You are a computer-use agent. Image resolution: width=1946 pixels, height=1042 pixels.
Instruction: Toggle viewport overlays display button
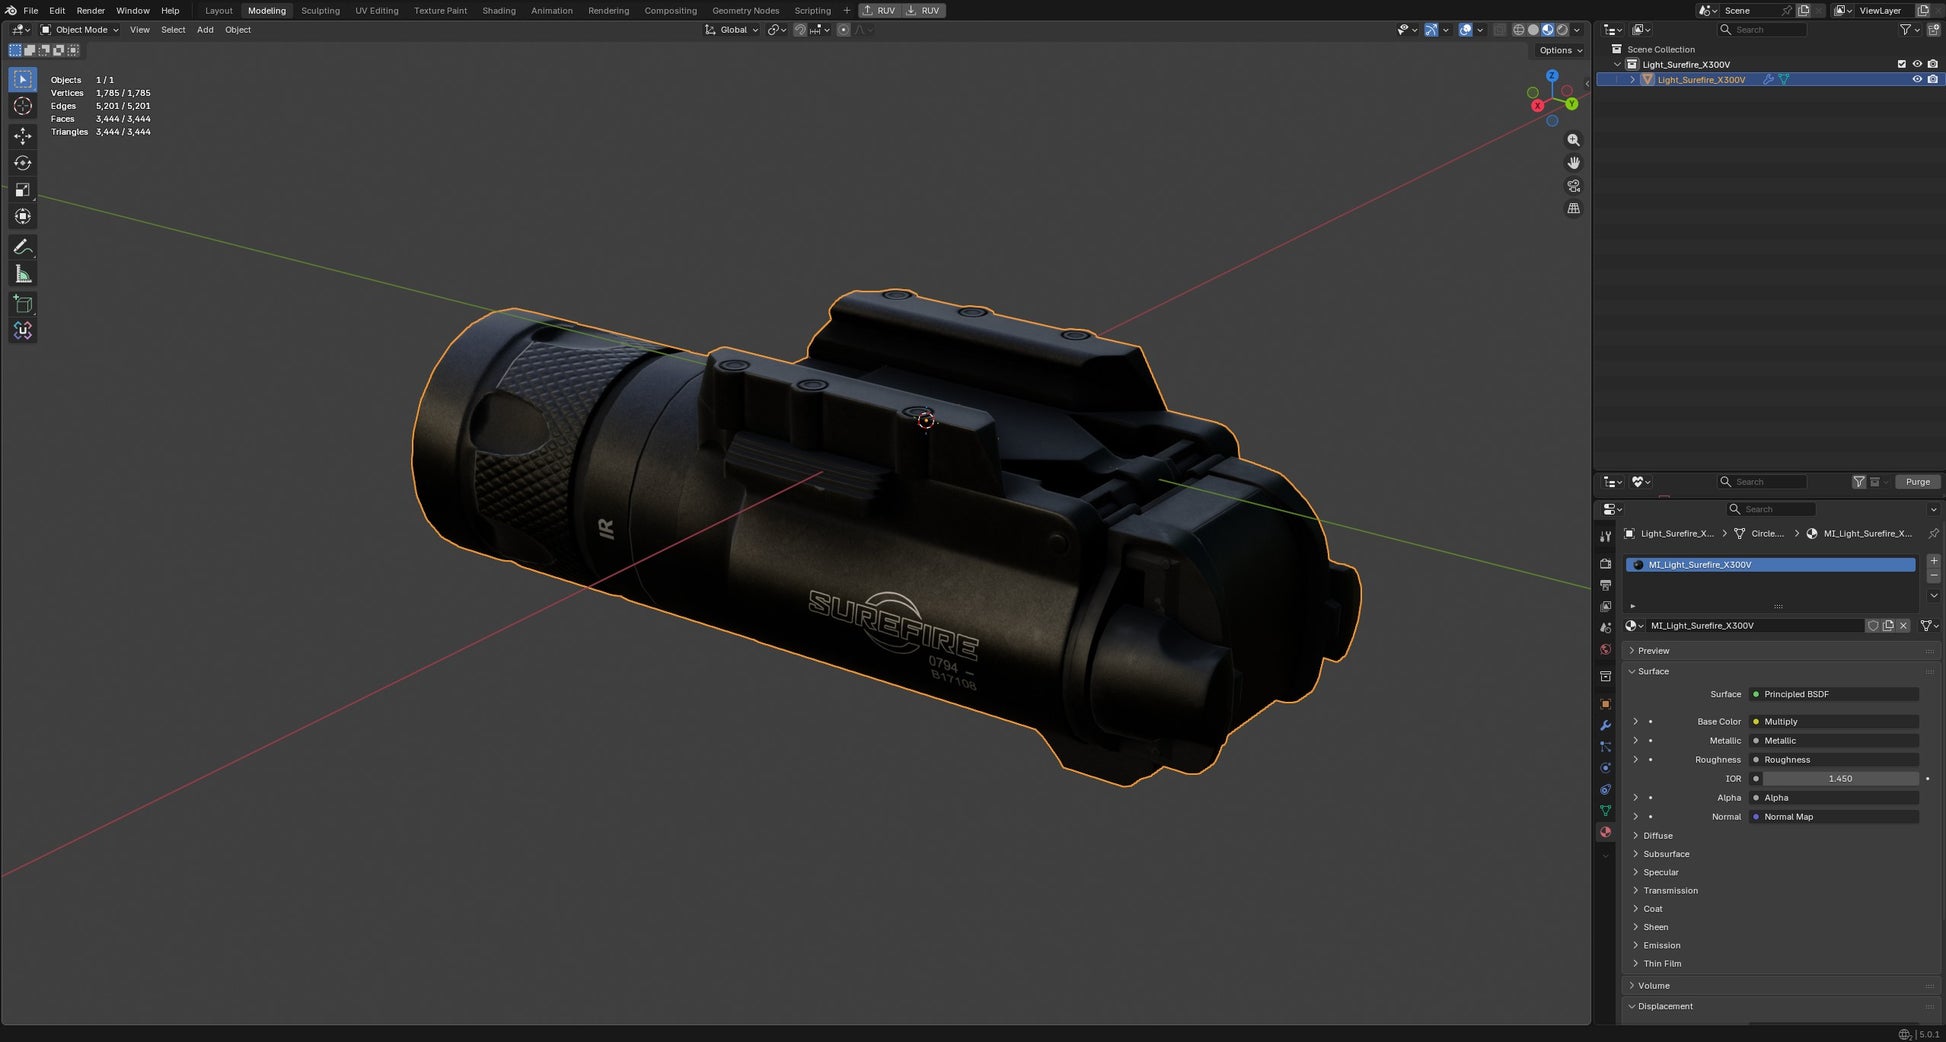coord(1465,30)
